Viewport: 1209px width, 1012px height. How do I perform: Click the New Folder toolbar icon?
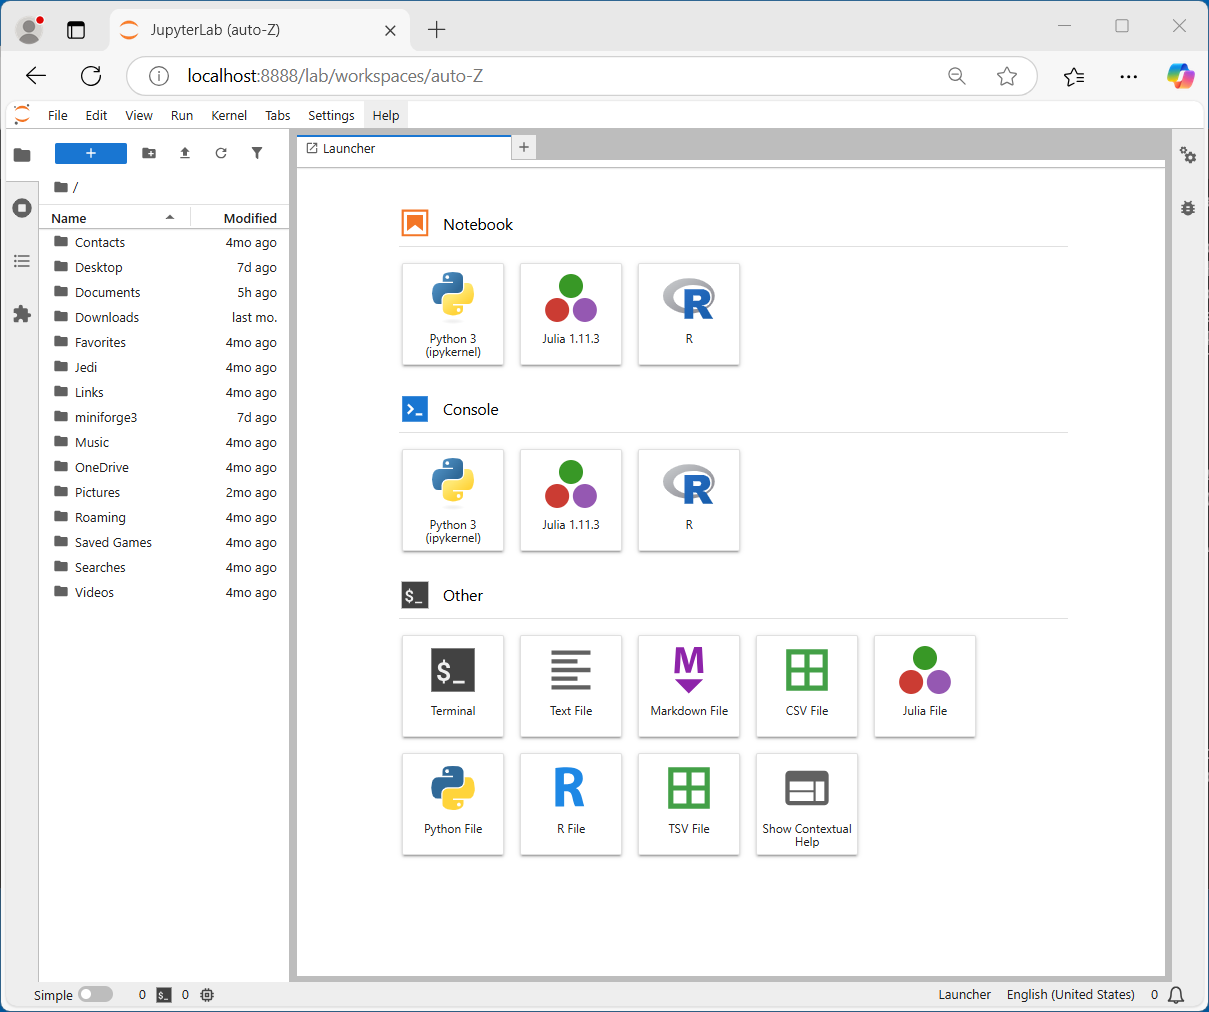[x=149, y=153]
